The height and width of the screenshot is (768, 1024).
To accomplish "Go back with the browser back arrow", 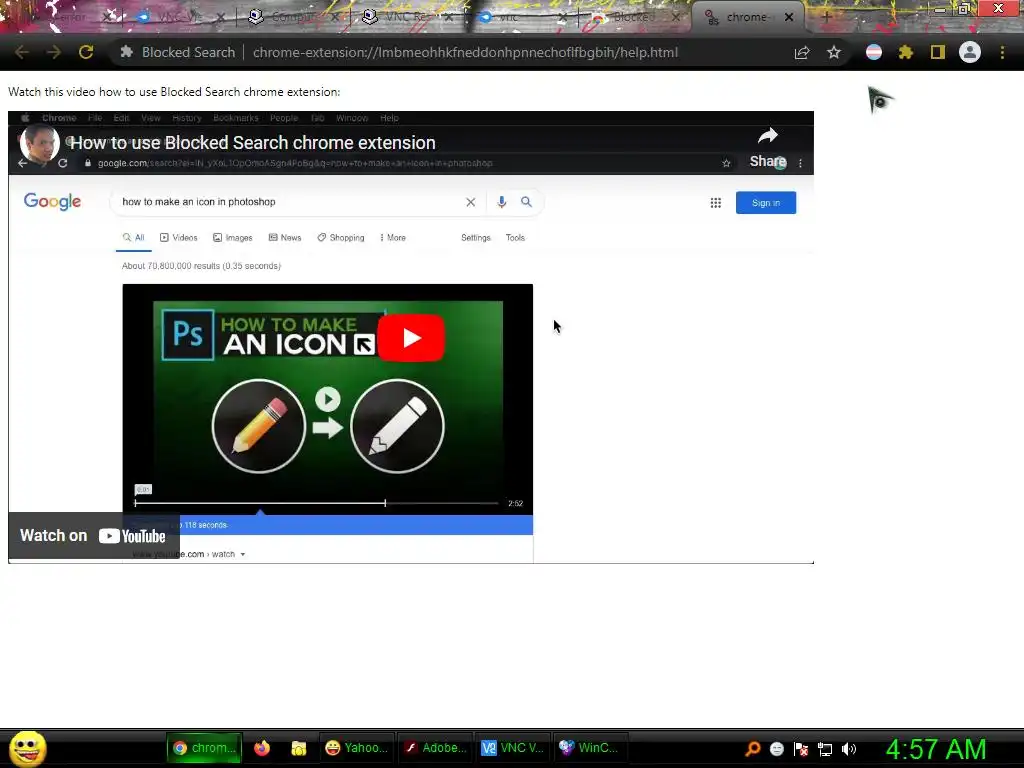I will click(x=22, y=52).
